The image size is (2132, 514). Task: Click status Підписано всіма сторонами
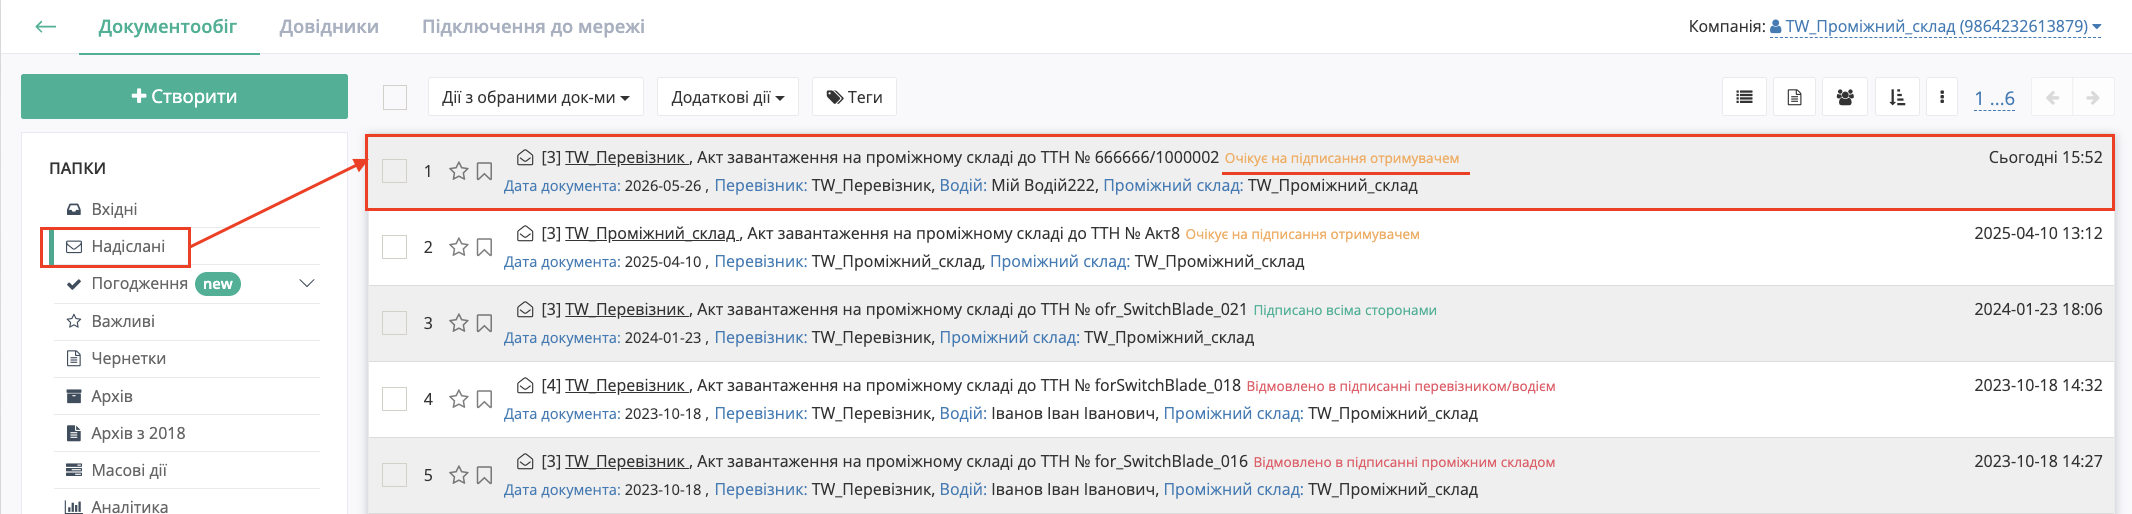(1345, 310)
